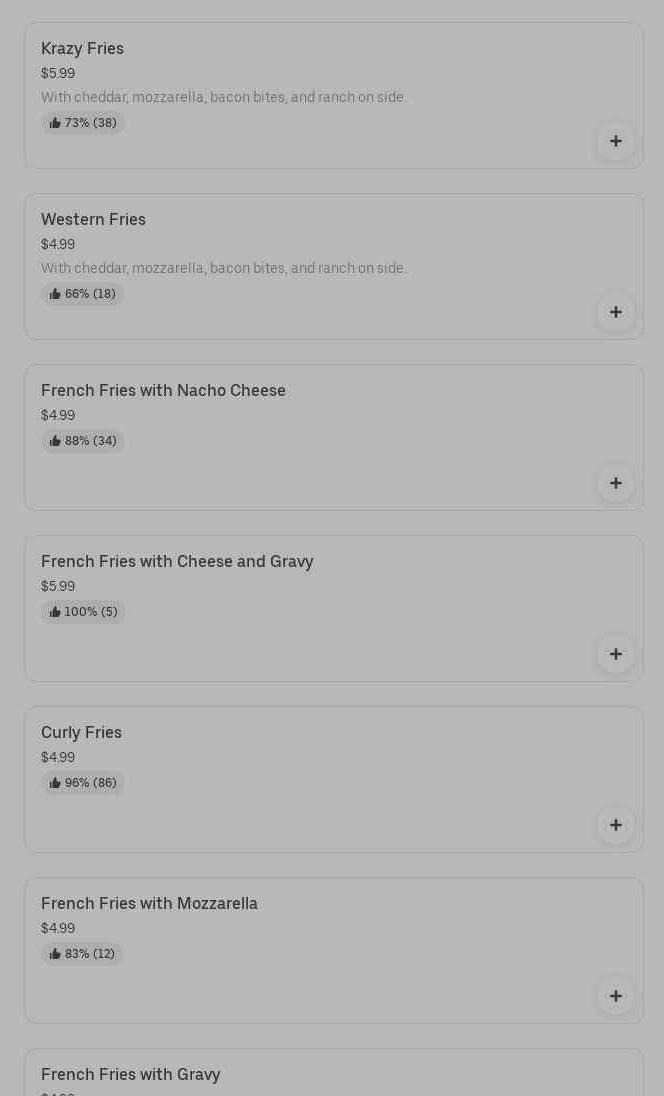Add French Fries with Nacho Cheese
664x1096 pixels.
615,483
